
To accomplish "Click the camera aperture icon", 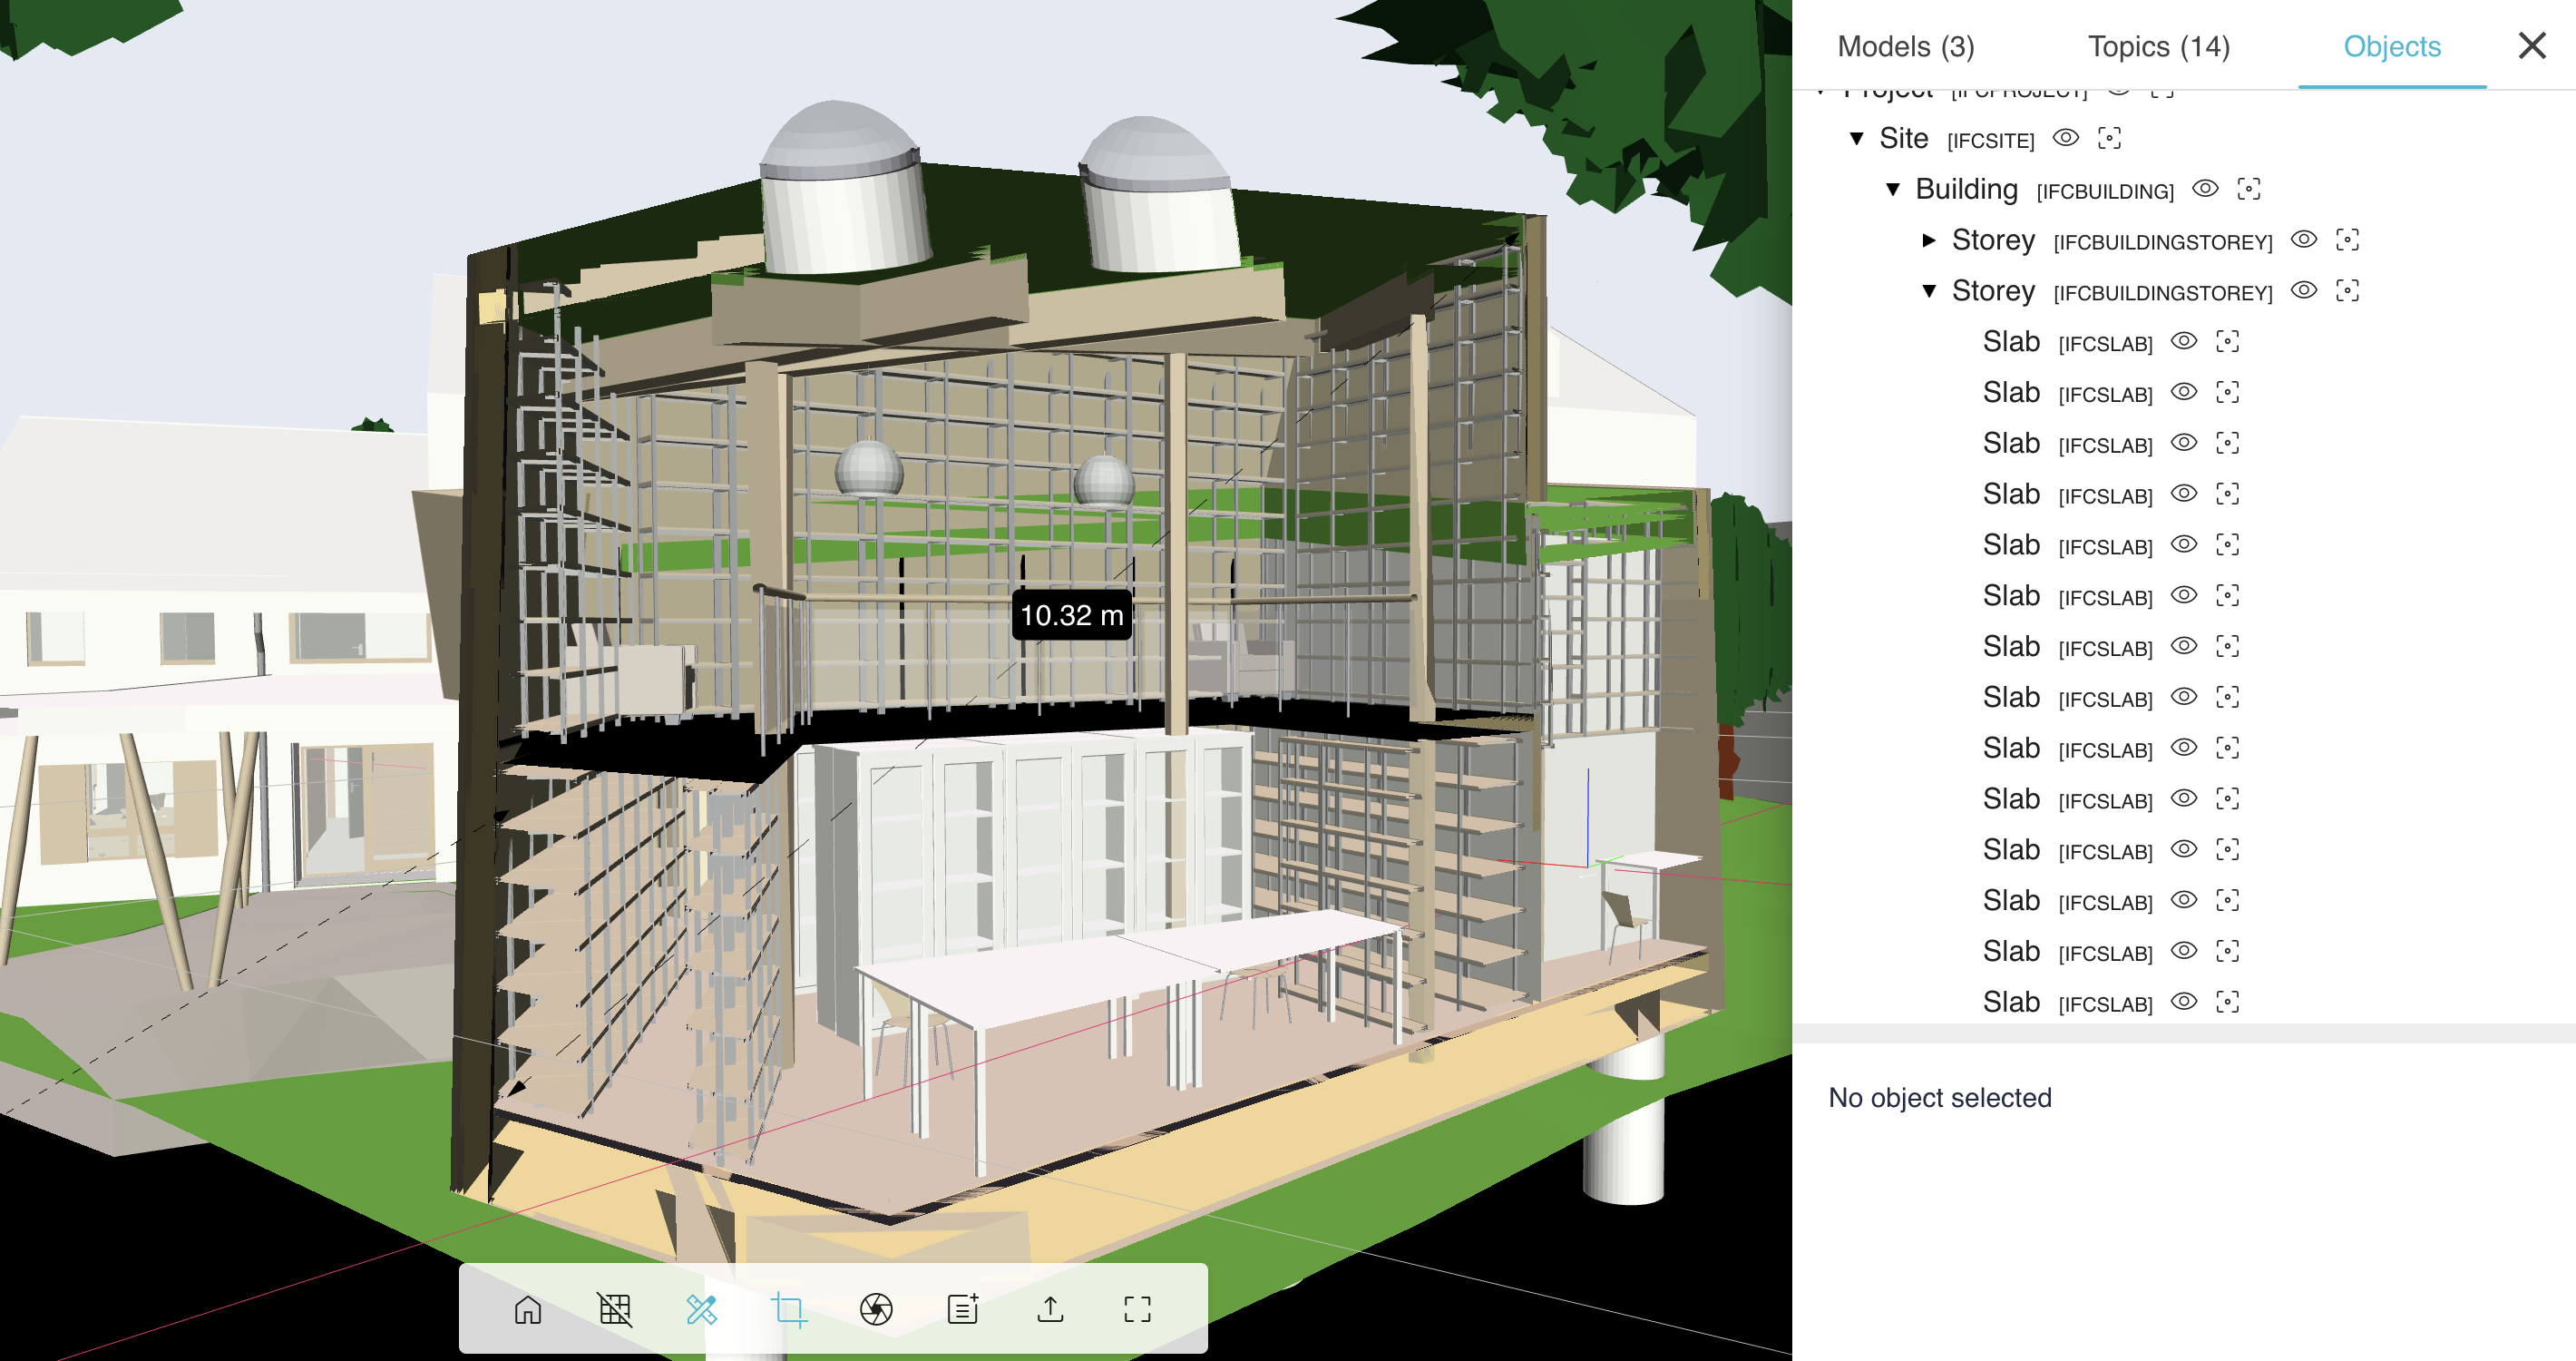I will click(876, 1309).
